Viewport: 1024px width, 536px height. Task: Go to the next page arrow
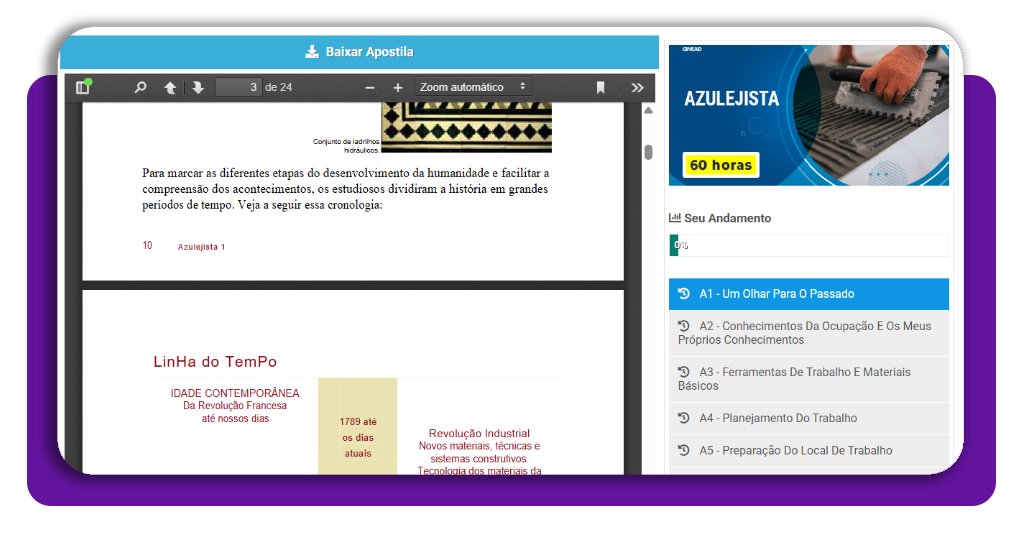click(198, 87)
